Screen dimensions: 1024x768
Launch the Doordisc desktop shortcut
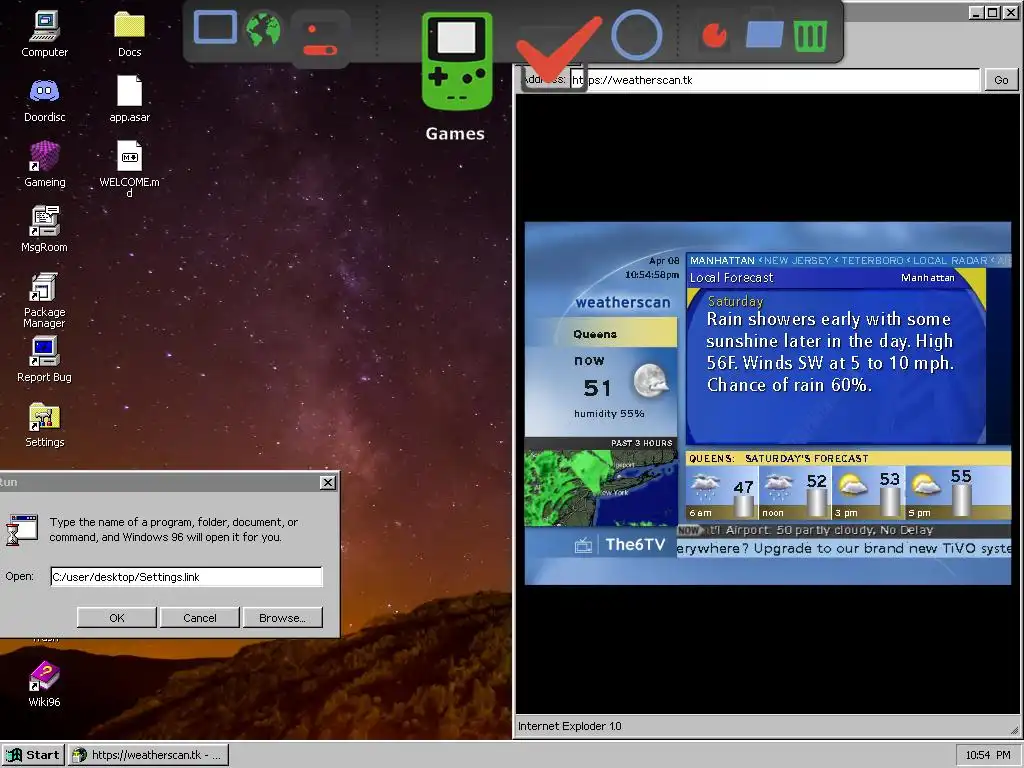tap(44, 99)
